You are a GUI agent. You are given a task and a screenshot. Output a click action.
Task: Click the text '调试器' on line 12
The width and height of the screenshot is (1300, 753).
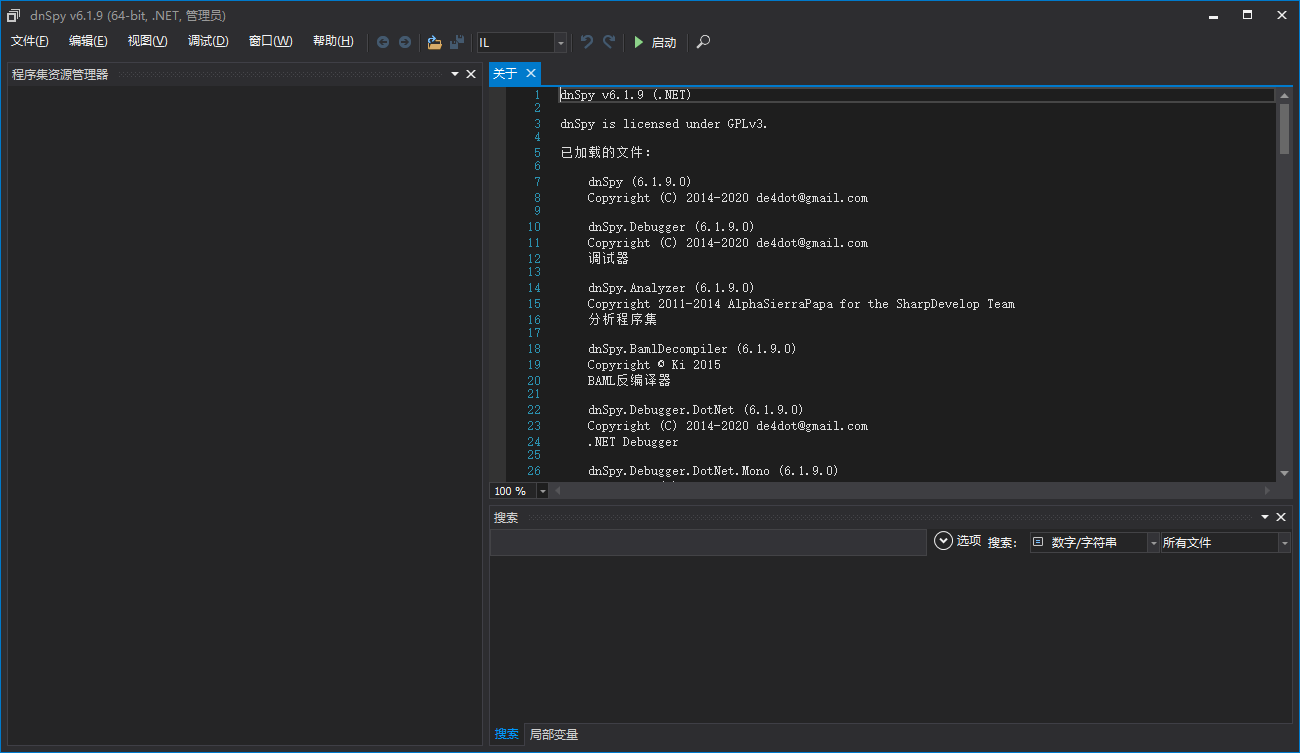608,258
